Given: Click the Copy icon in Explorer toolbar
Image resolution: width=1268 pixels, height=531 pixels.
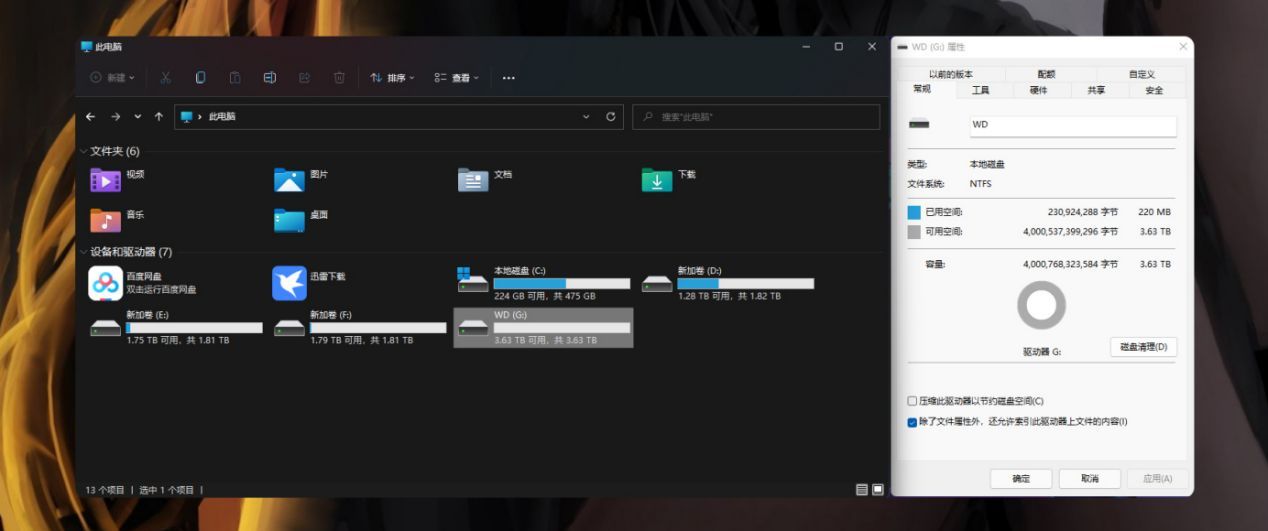Looking at the screenshot, I should [201, 78].
